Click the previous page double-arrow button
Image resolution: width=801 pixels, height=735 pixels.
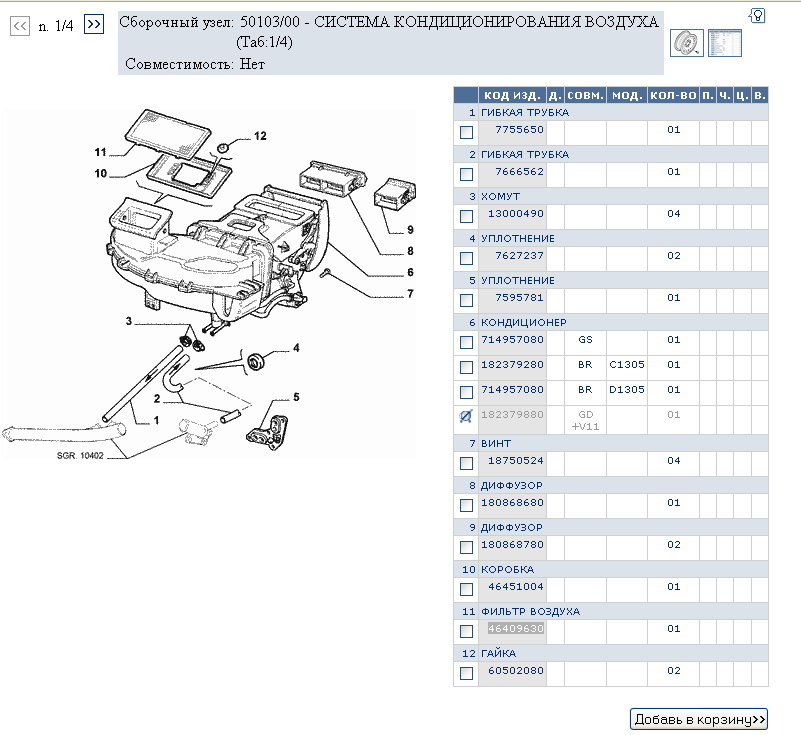[x=19, y=26]
